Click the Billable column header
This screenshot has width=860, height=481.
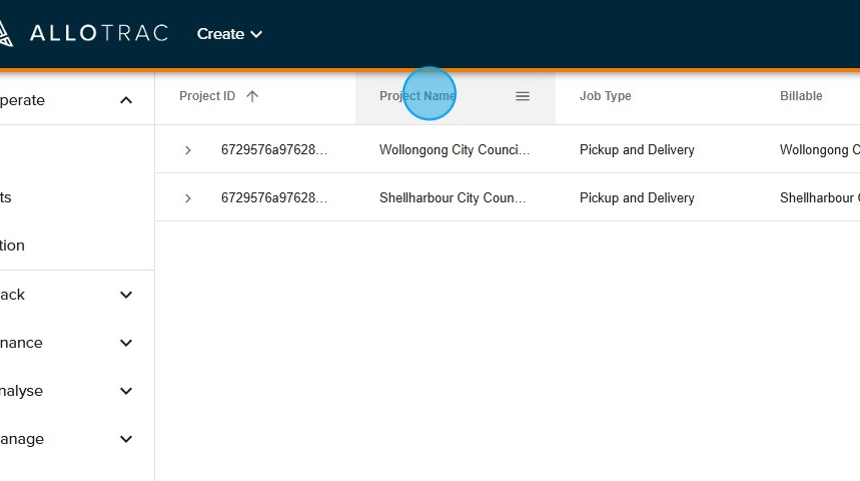[801, 96]
